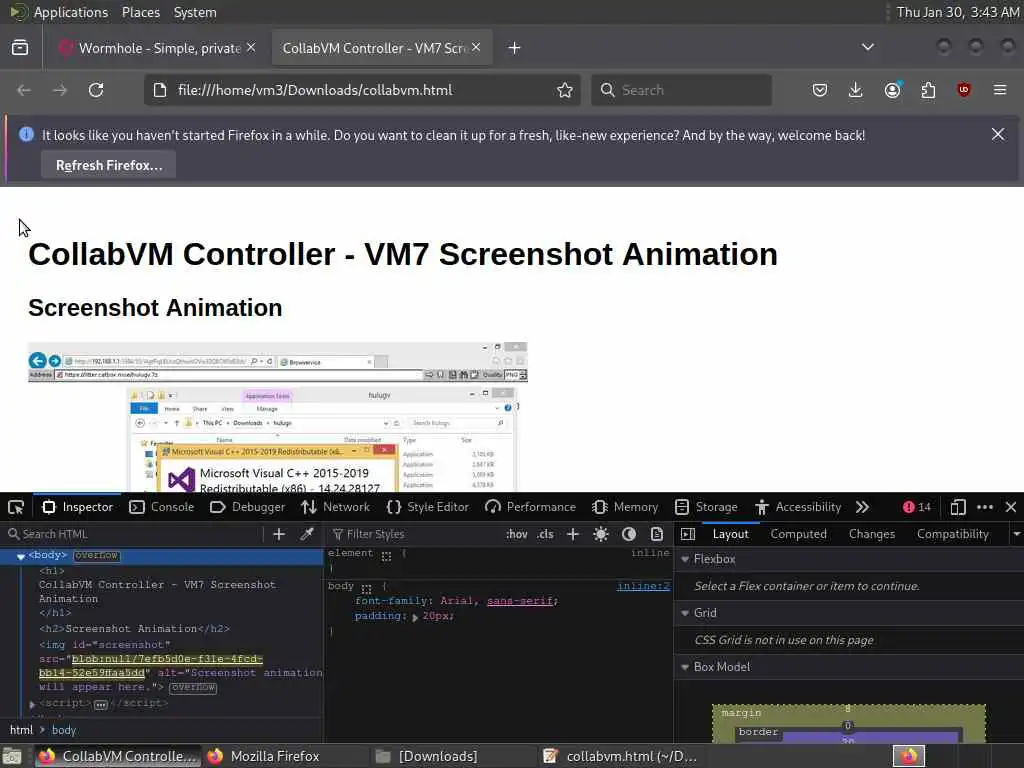Expand the padding shorthand value
This screenshot has height=768, width=1024.
pos(415,617)
